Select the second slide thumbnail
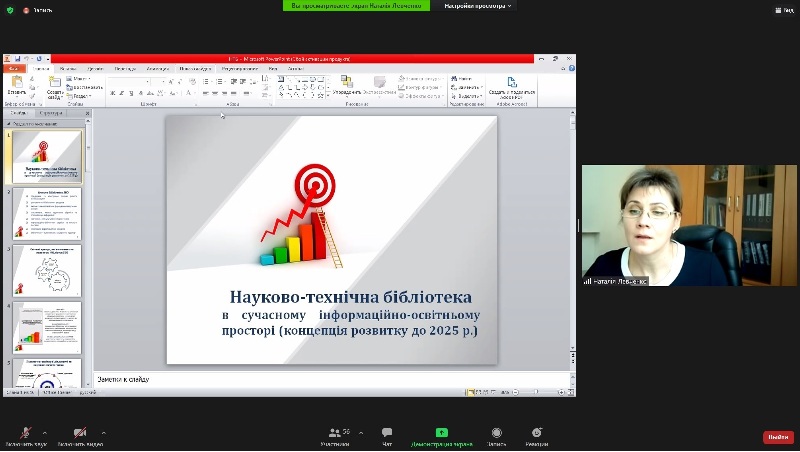The image size is (800, 452). (x=47, y=213)
